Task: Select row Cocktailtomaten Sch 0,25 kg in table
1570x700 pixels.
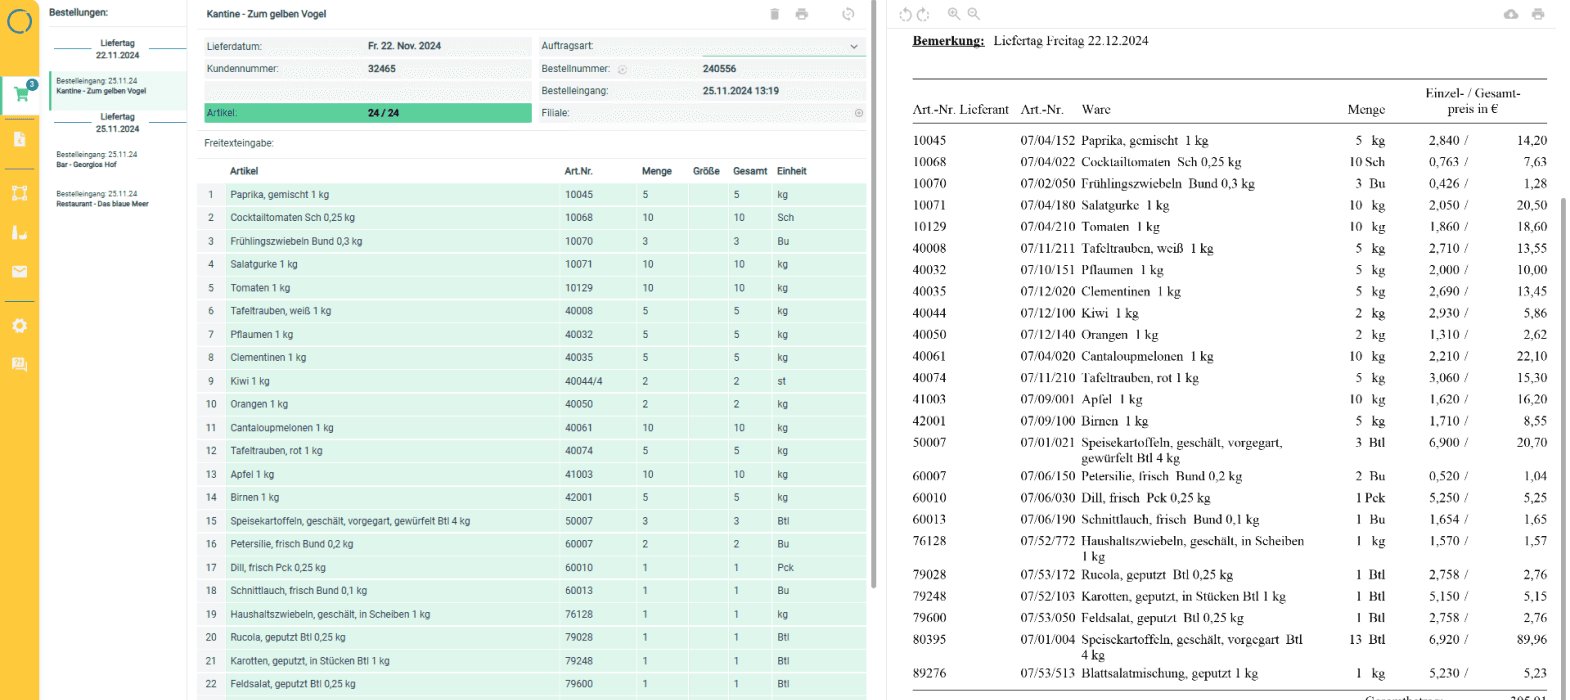Action: 531,218
